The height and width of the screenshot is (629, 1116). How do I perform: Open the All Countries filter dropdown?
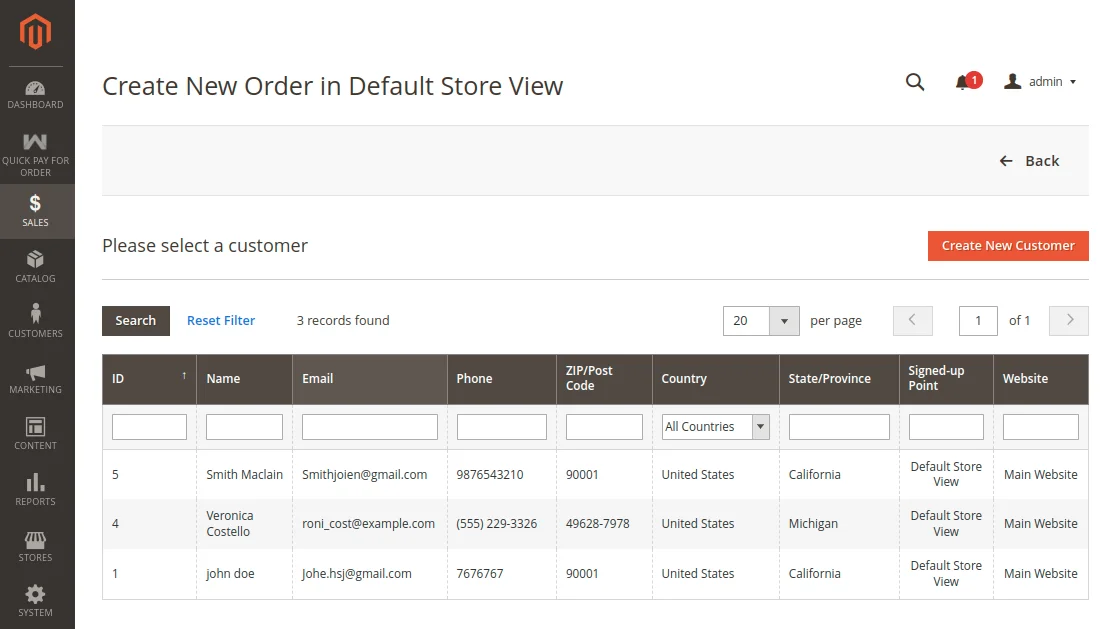(715, 426)
